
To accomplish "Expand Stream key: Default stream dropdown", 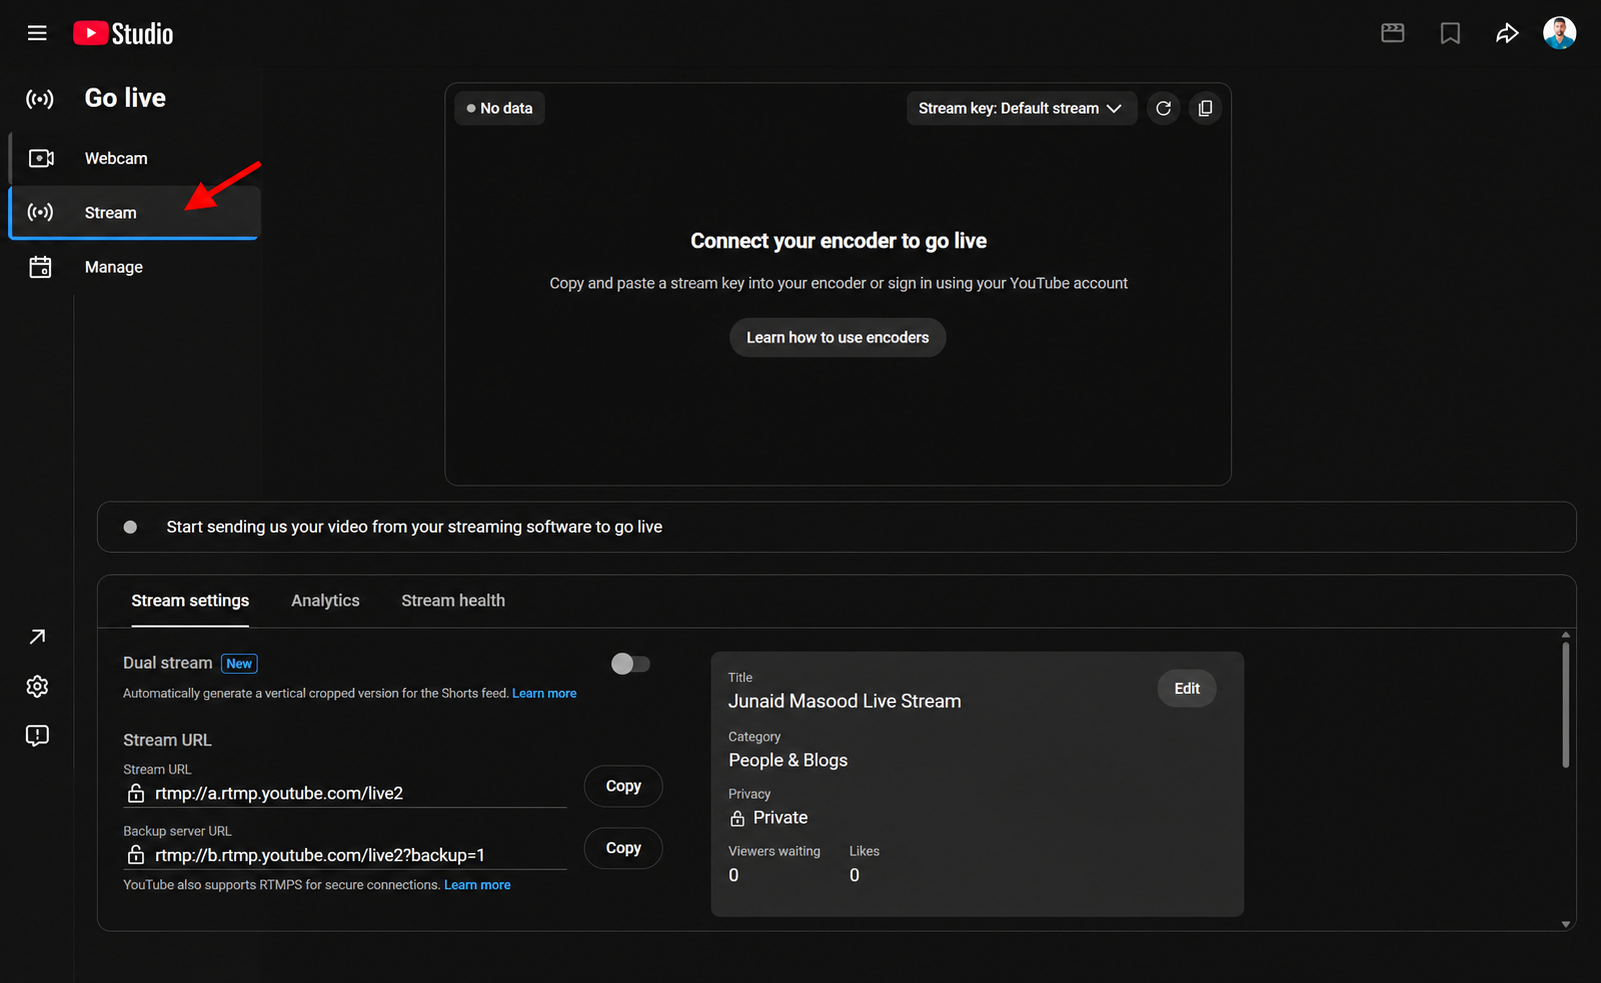I will [1021, 108].
